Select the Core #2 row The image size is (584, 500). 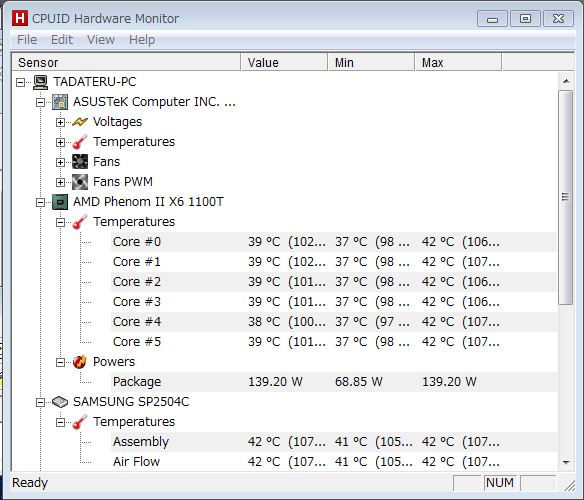click(x=334, y=282)
